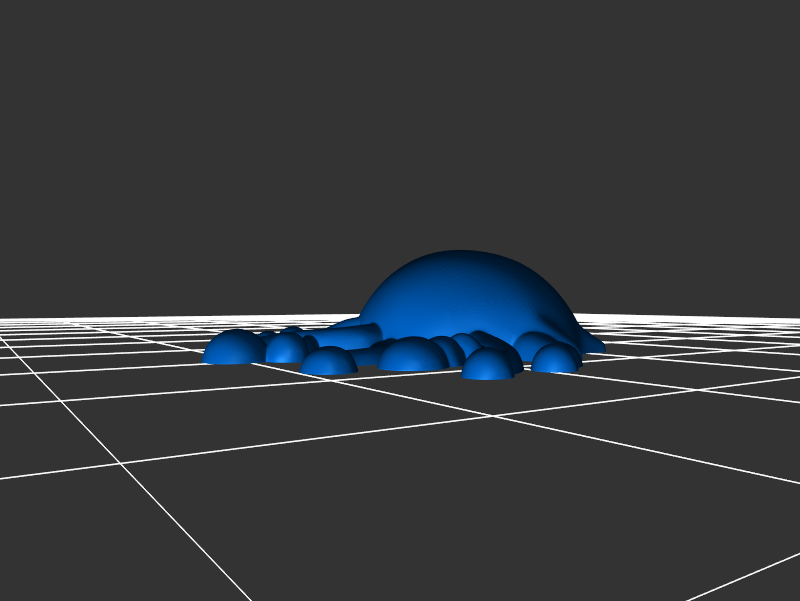The width and height of the screenshot is (800, 601).
Task: Select the third small hemisphere from the left
Action: pyautogui.click(x=328, y=362)
